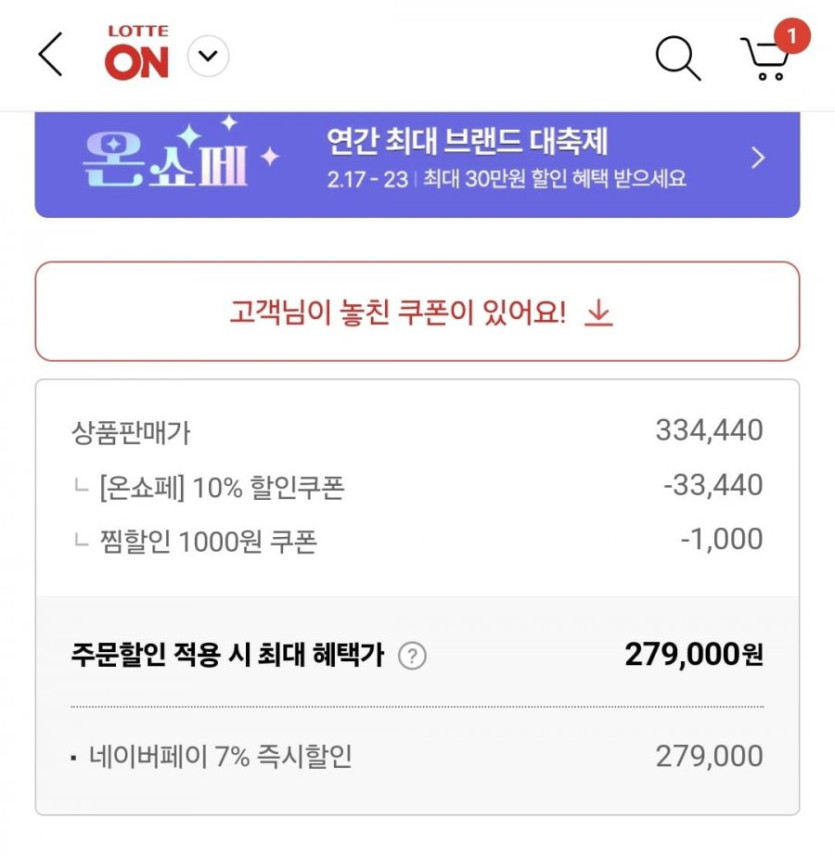Viewport: 835px width, 856px height.
Task: Open the question mark help icon
Action: tap(412, 656)
